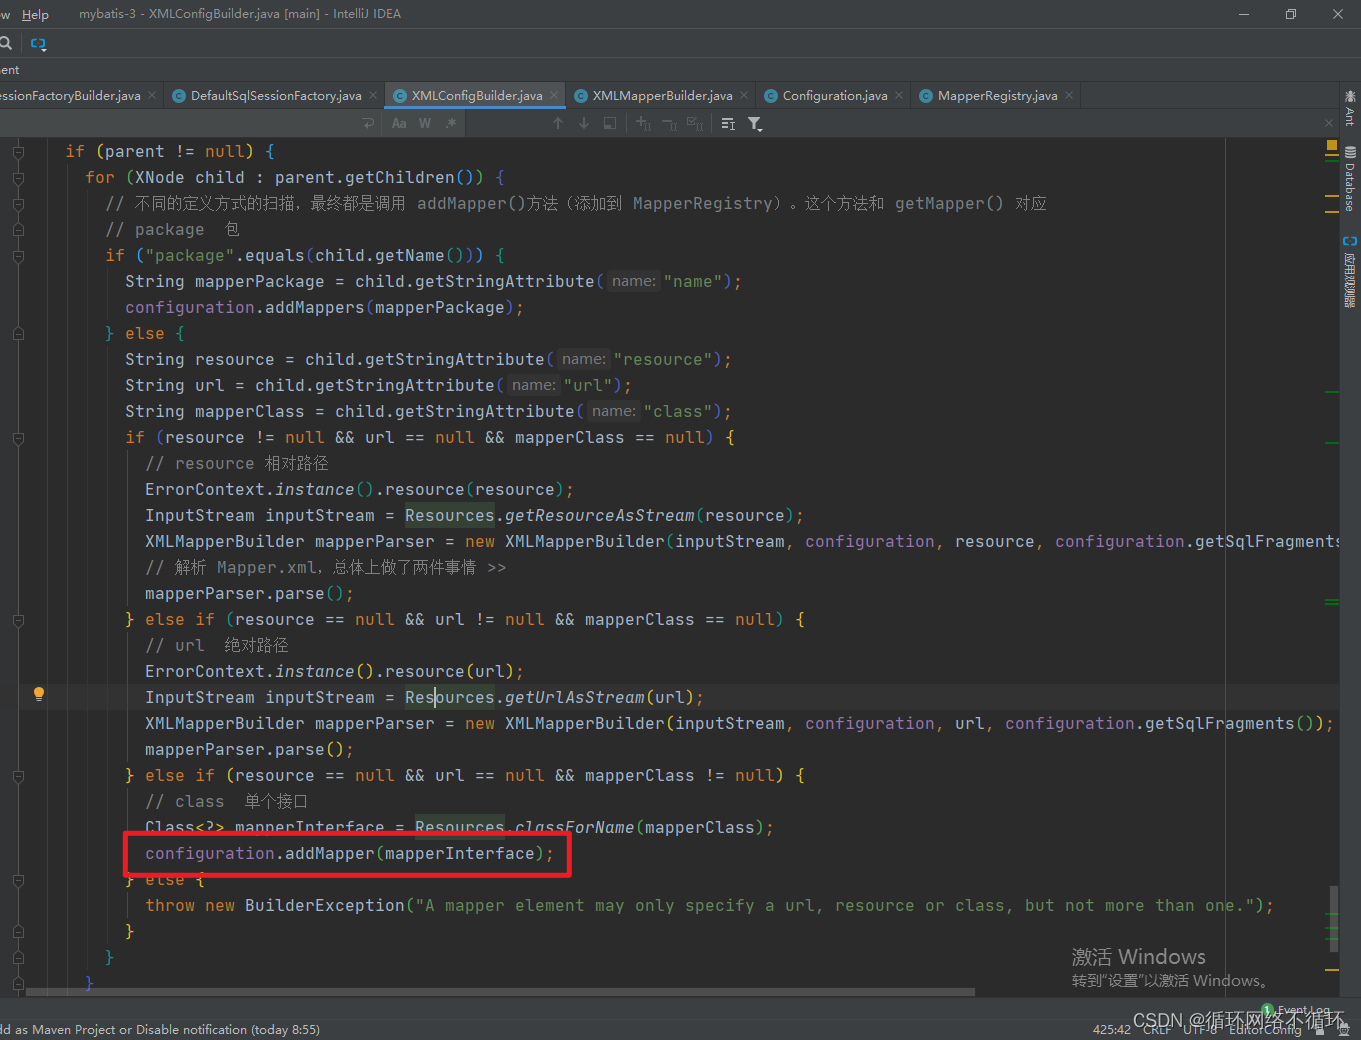Click the class icon on MapperRegistry.java tab

926,96
